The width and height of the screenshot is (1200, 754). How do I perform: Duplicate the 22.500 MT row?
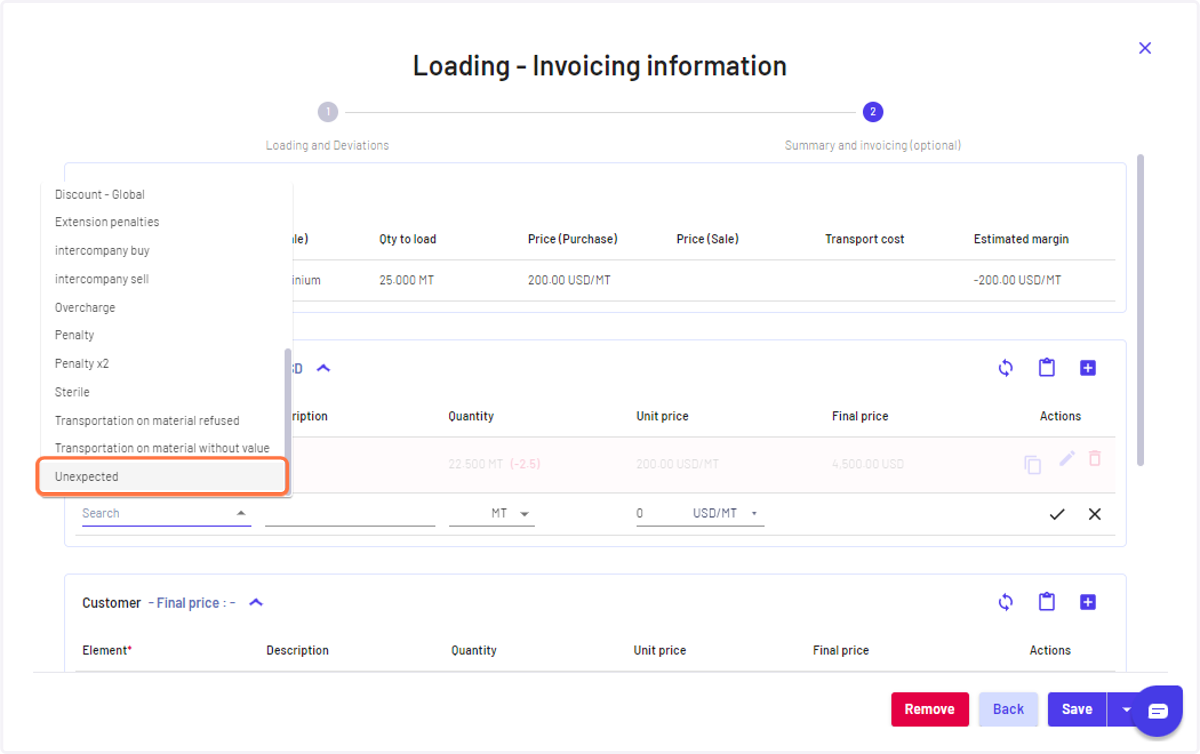pos(1033,464)
